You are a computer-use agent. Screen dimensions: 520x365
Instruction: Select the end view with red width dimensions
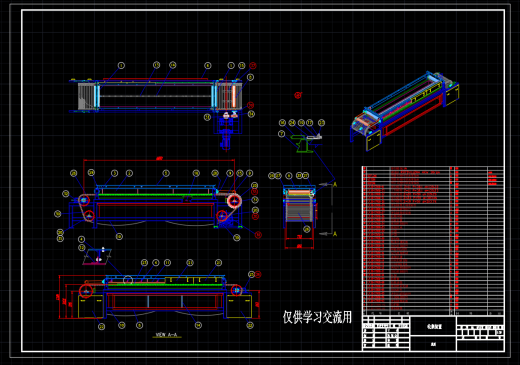(x=299, y=217)
